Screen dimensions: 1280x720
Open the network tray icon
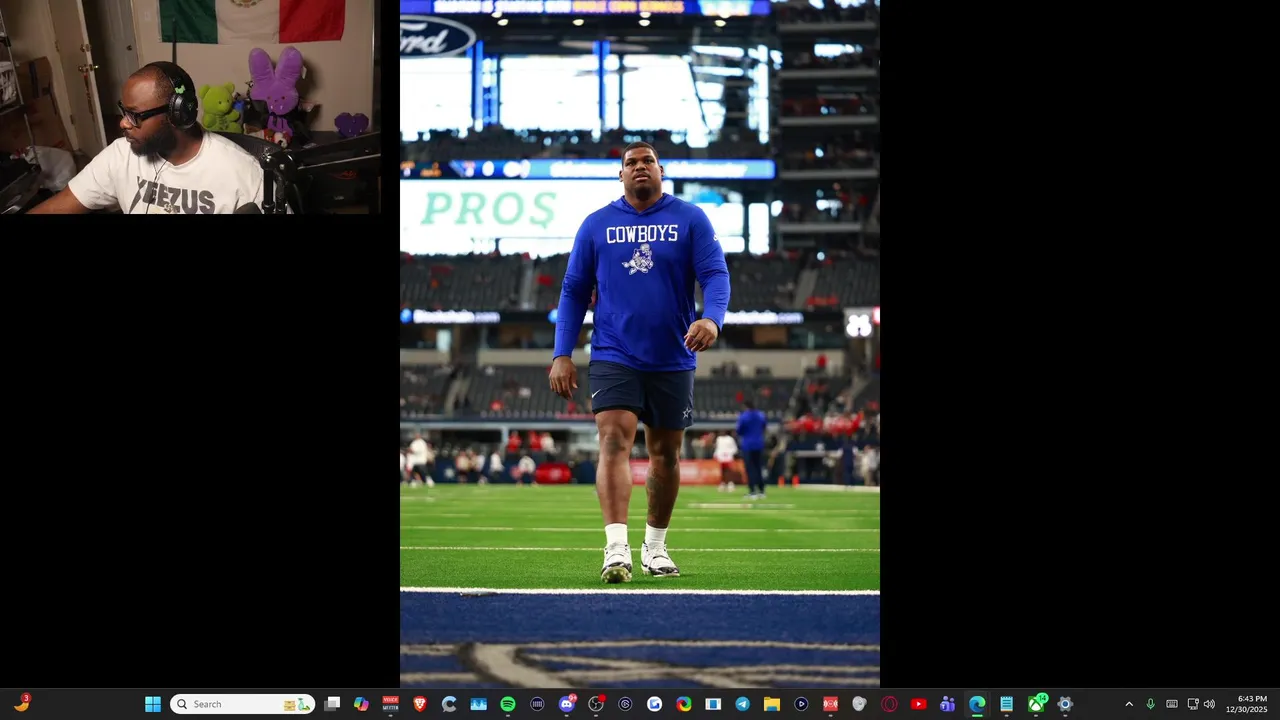[1192, 704]
